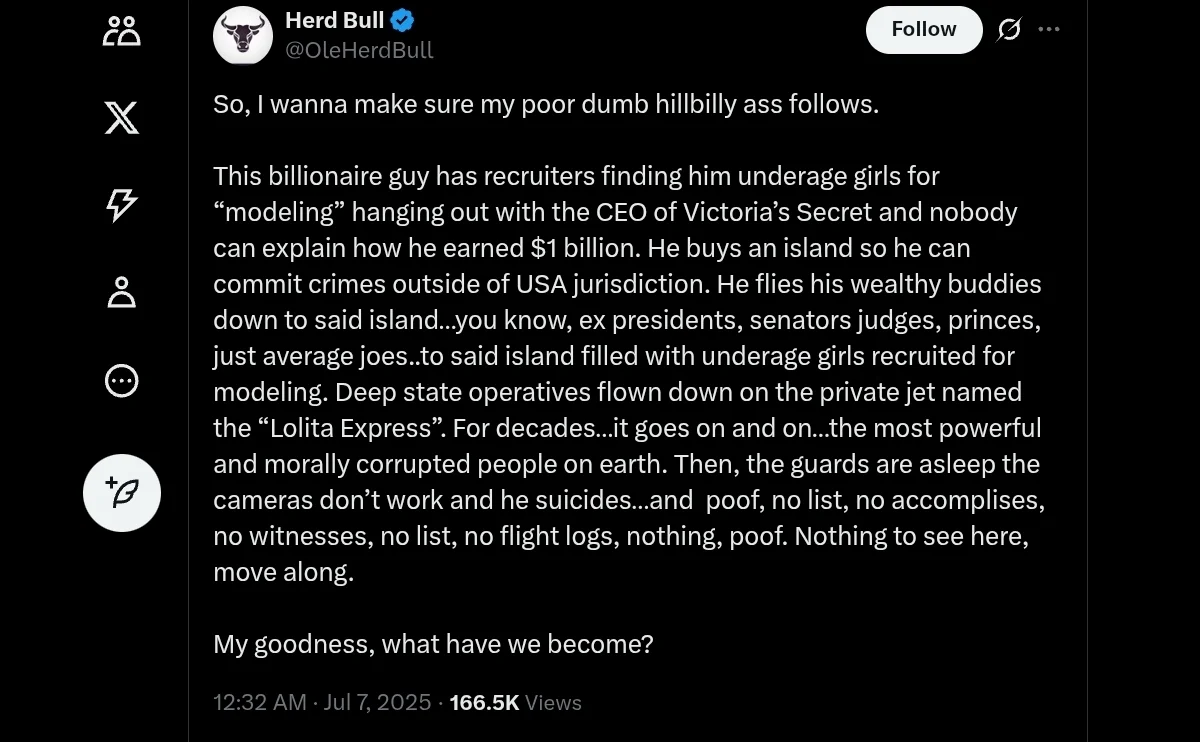Click the X Premium logo icon

122,119
